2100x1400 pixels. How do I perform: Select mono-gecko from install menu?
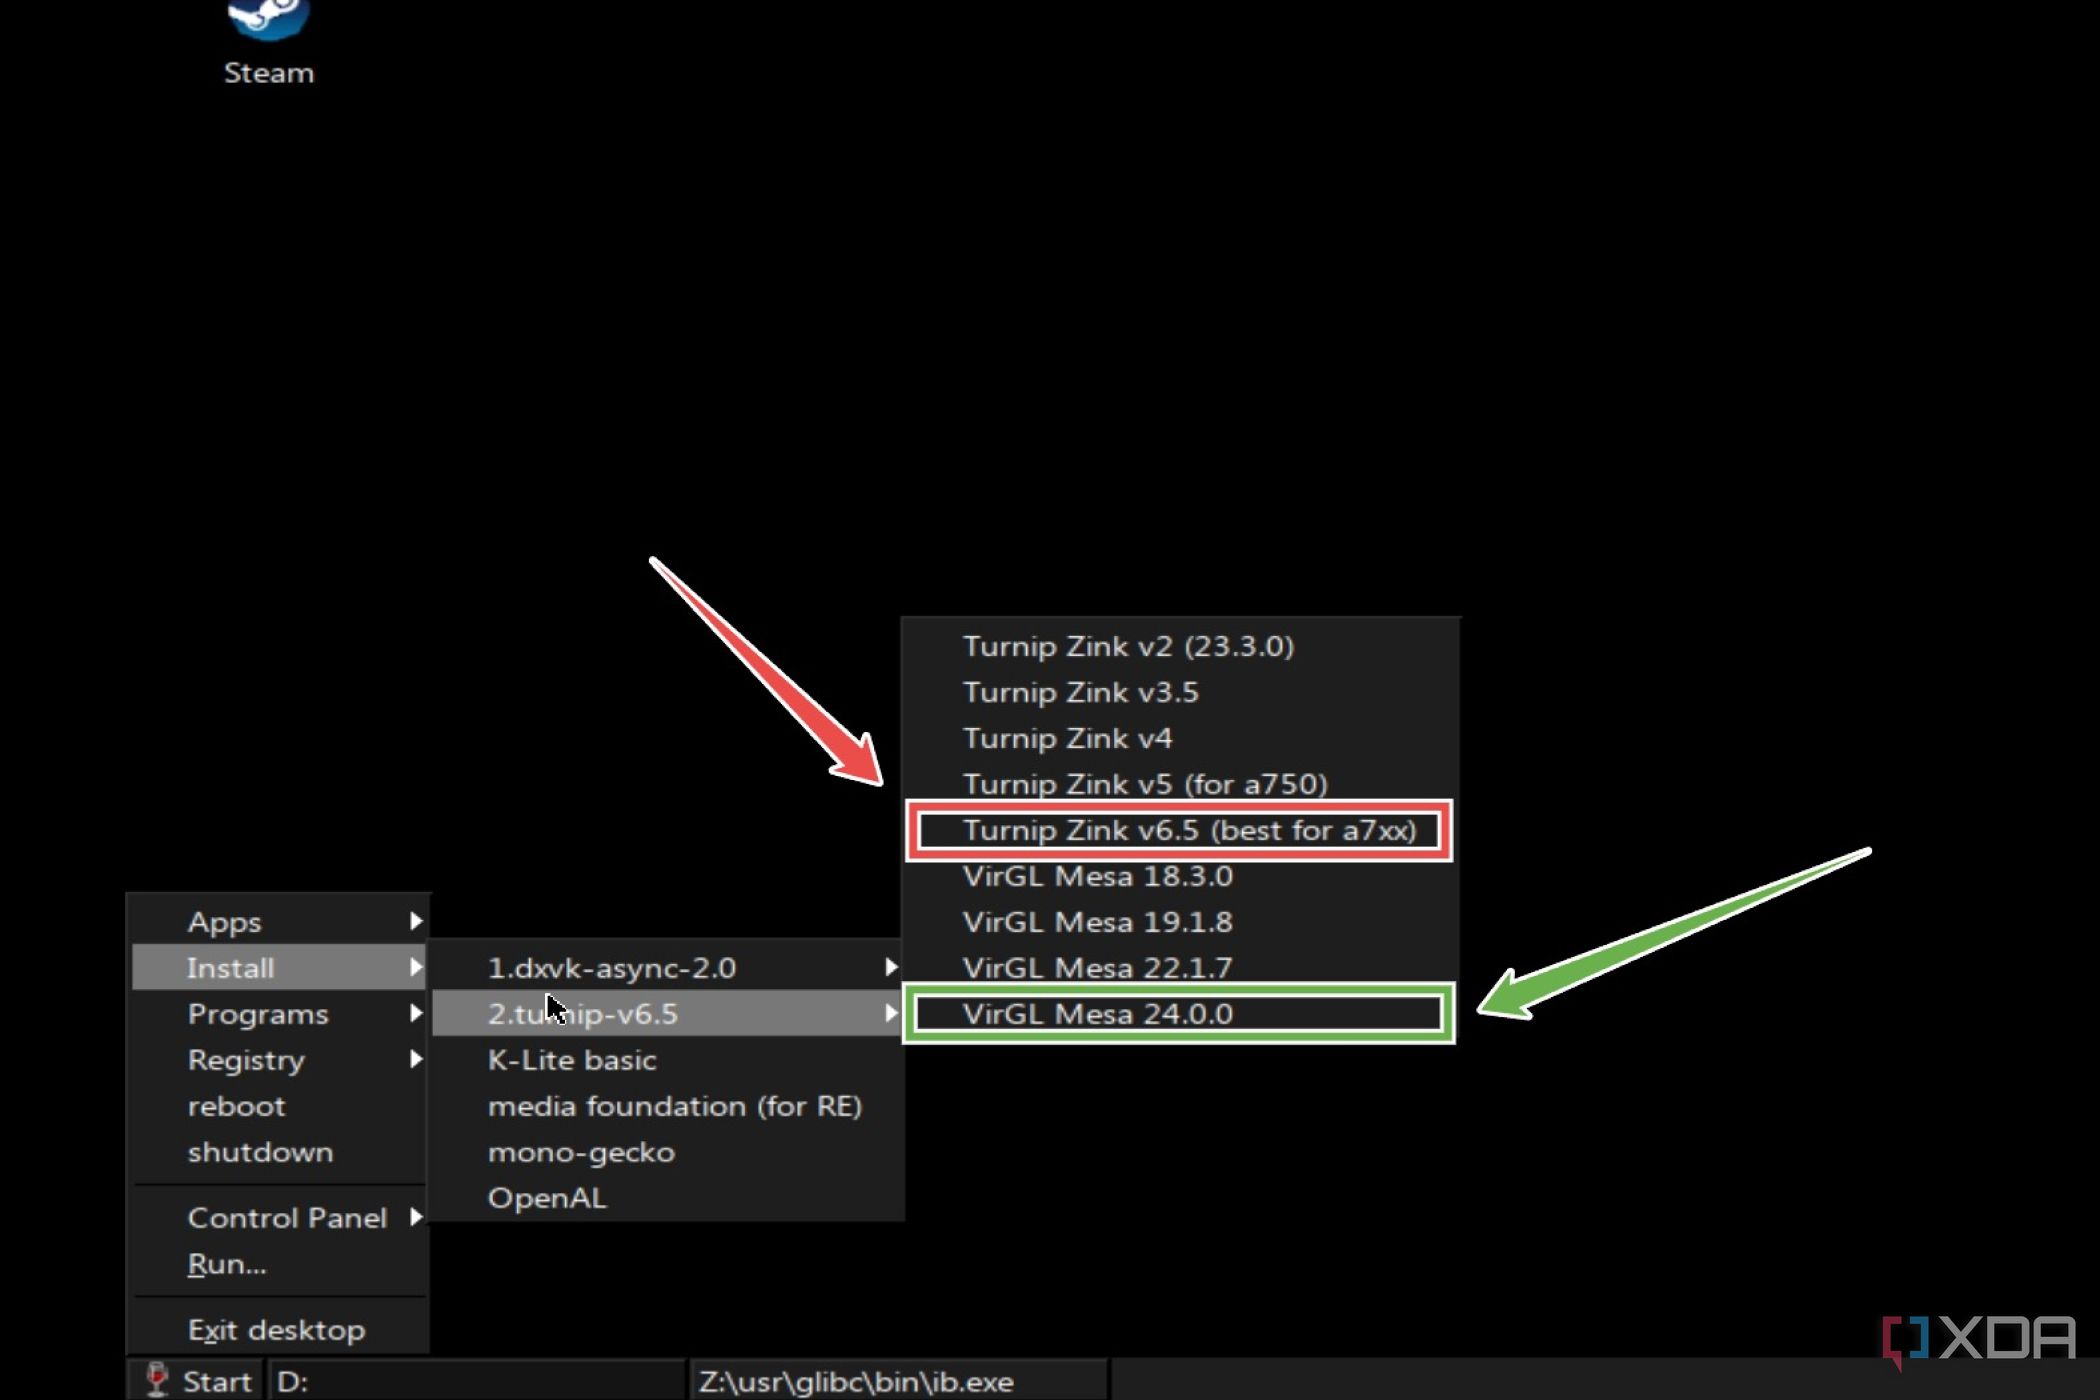click(x=581, y=1152)
